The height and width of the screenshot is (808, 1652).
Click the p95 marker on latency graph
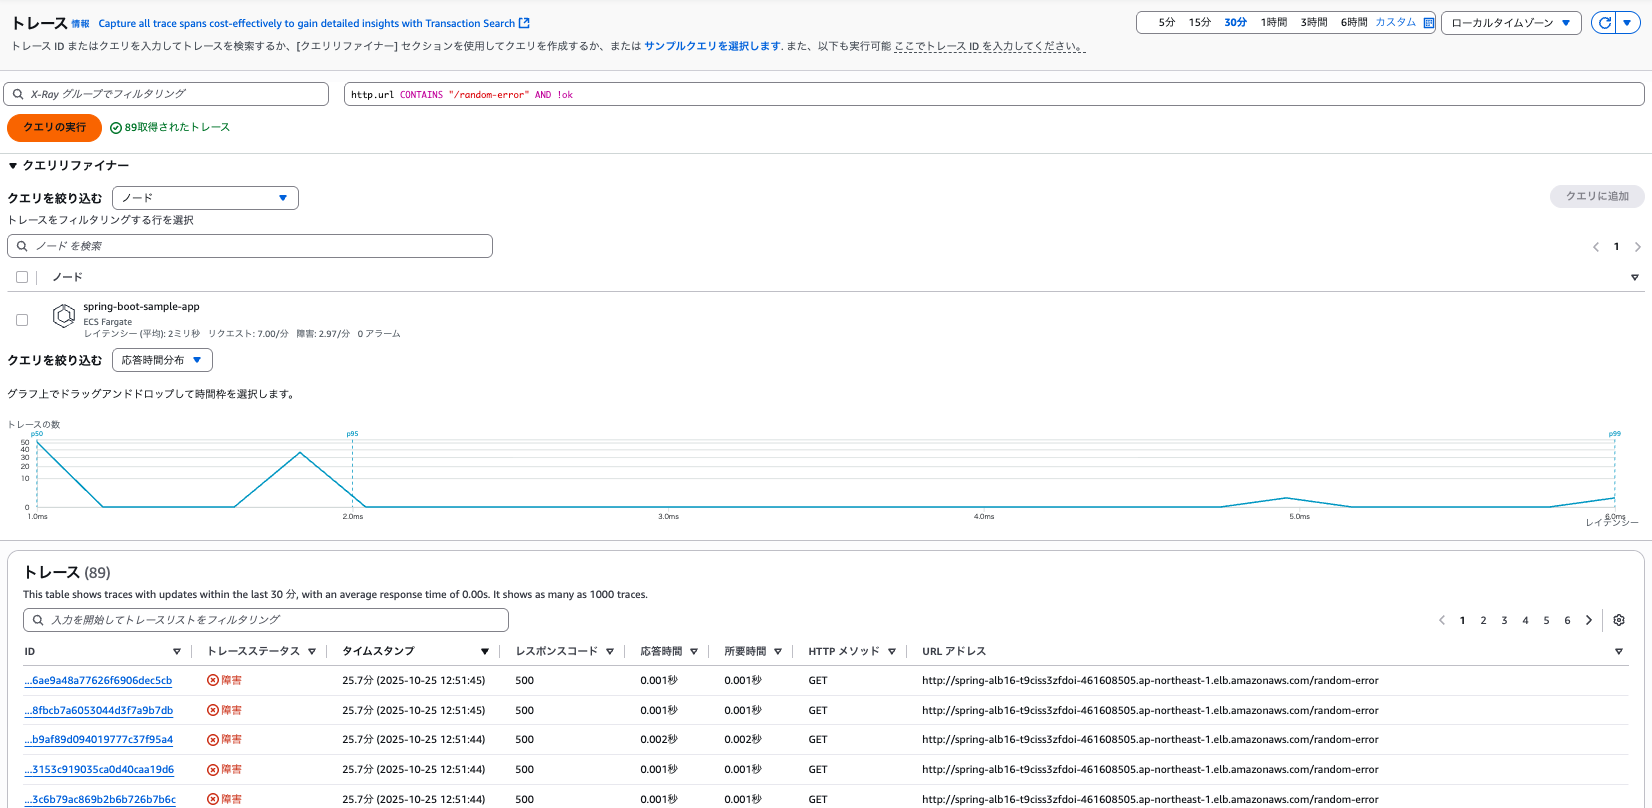[352, 434]
